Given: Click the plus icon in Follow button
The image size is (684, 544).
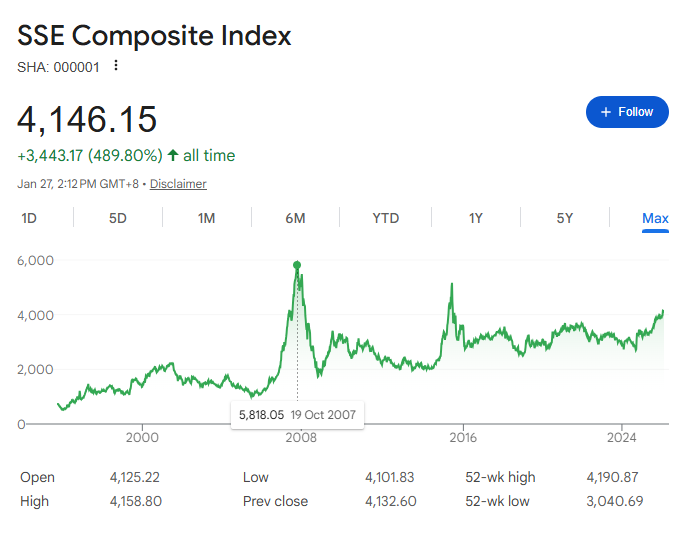Looking at the screenshot, I should (605, 112).
